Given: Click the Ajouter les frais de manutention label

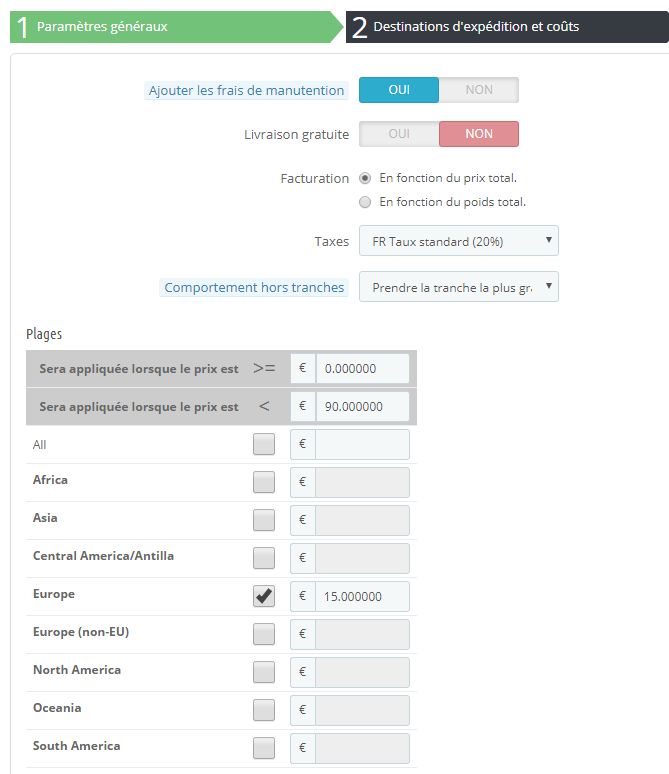Looking at the screenshot, I should 246,90.
